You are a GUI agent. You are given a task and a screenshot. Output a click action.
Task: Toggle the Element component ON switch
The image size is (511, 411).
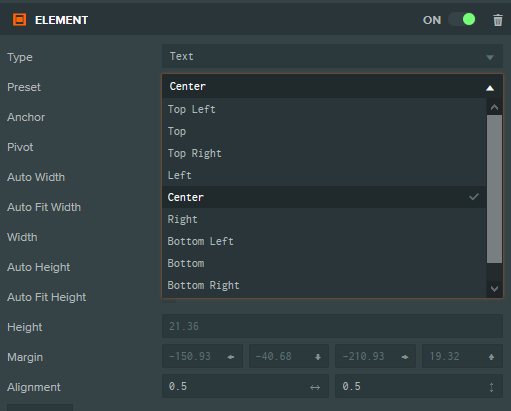(462, 20)
